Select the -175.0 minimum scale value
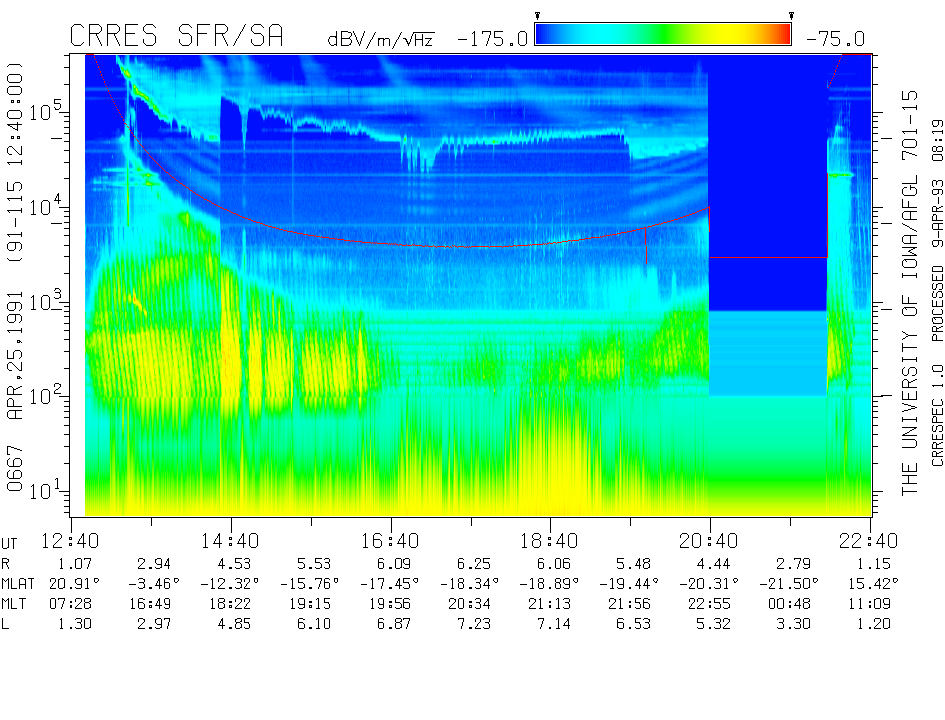This screenshot has width=945, height=720. [492, 39]
